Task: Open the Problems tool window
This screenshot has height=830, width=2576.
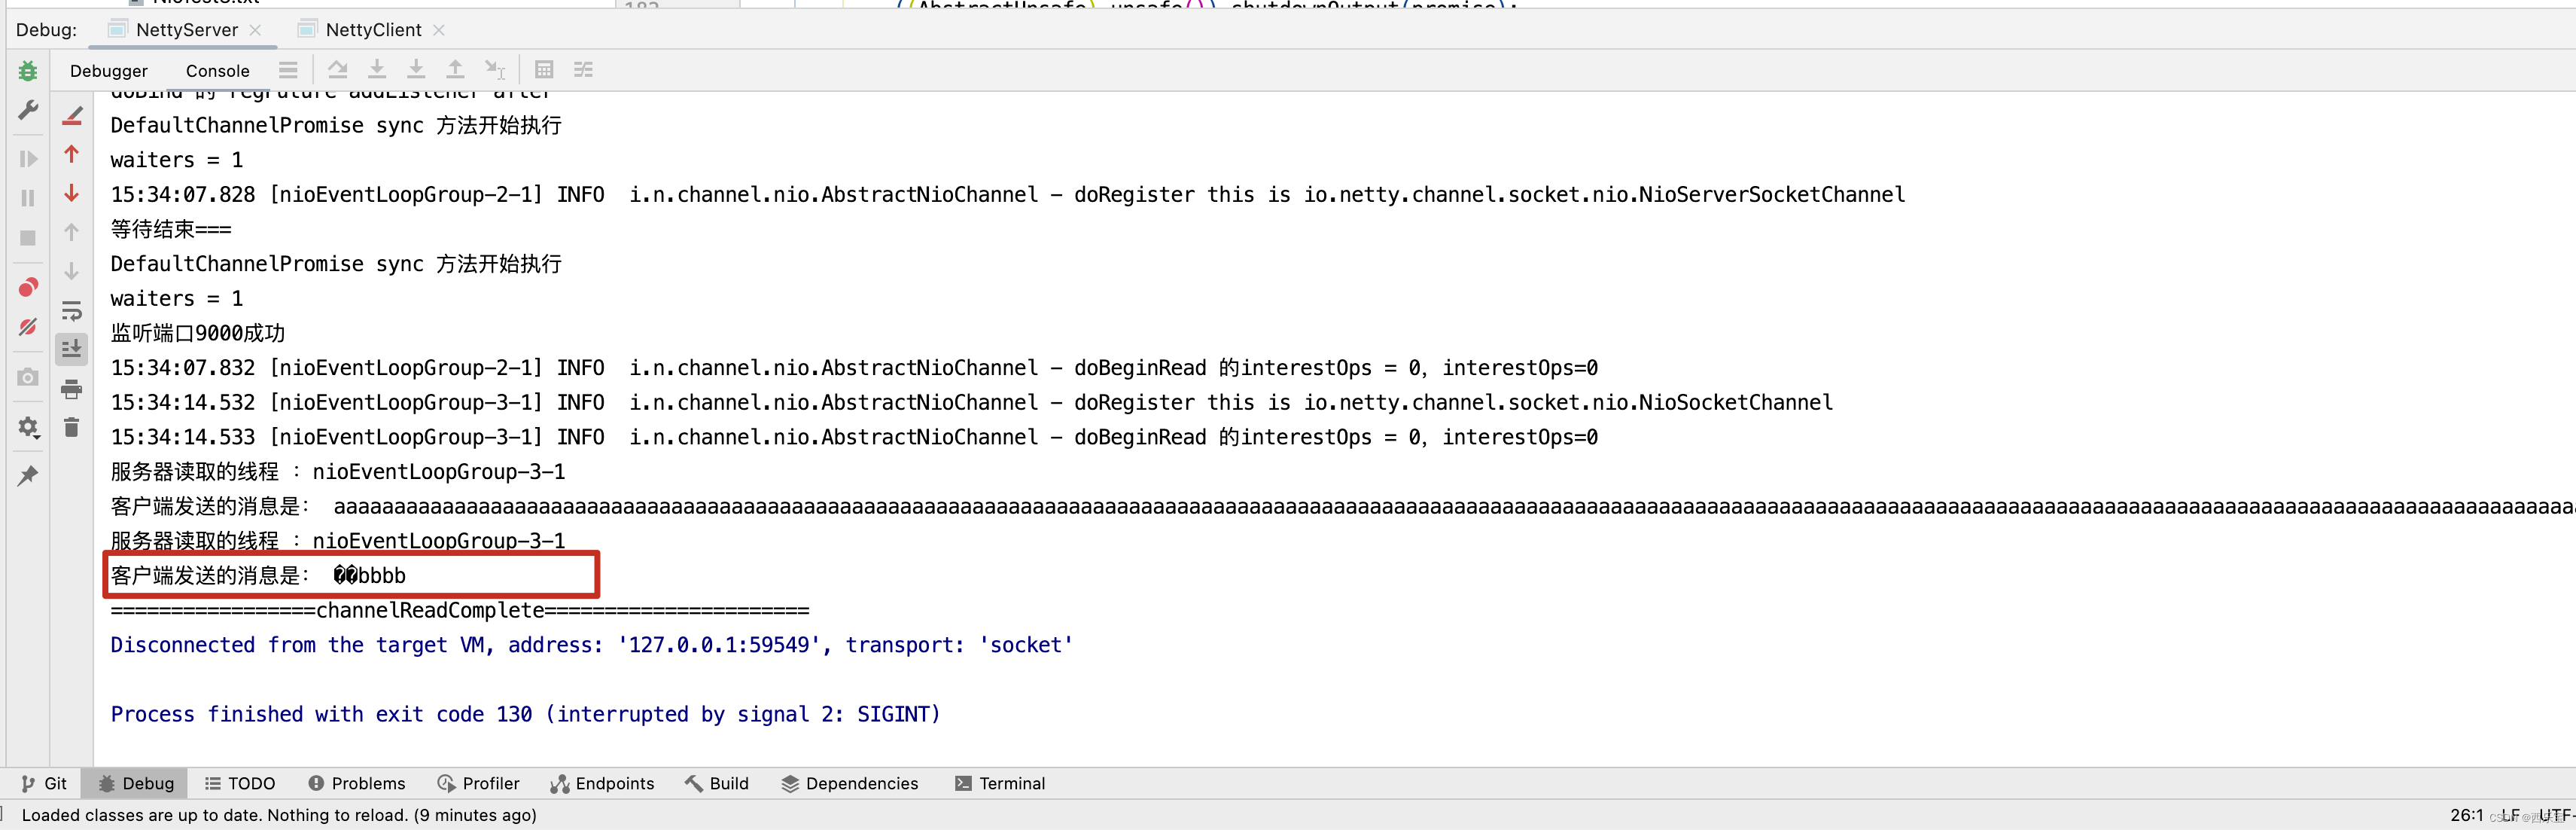Action: pos(357,784)
